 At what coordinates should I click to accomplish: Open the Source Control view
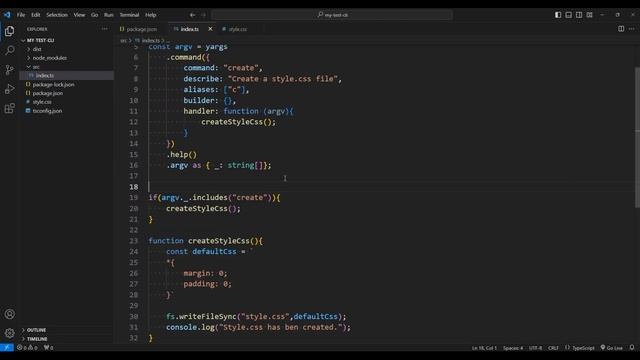click(9, 69)
